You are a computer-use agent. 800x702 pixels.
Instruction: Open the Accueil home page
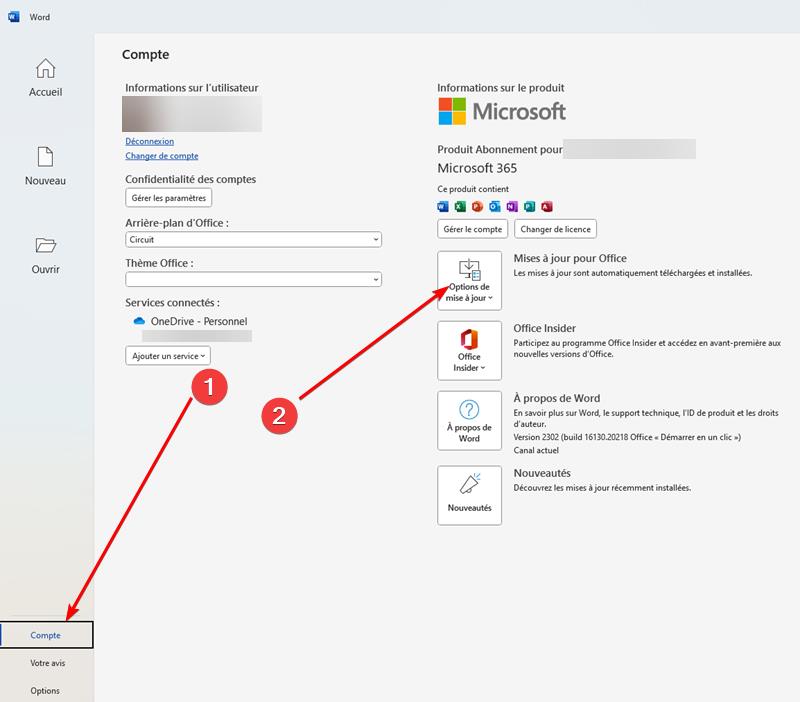click(45, 78)
